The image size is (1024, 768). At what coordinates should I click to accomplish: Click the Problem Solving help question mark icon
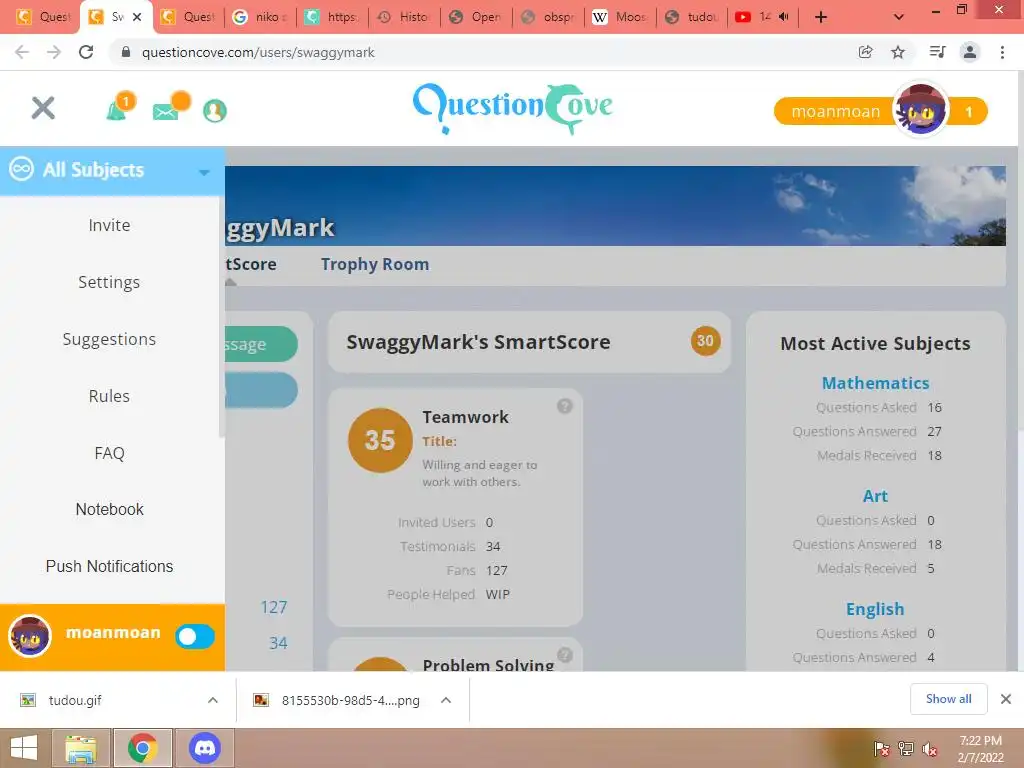565,654
